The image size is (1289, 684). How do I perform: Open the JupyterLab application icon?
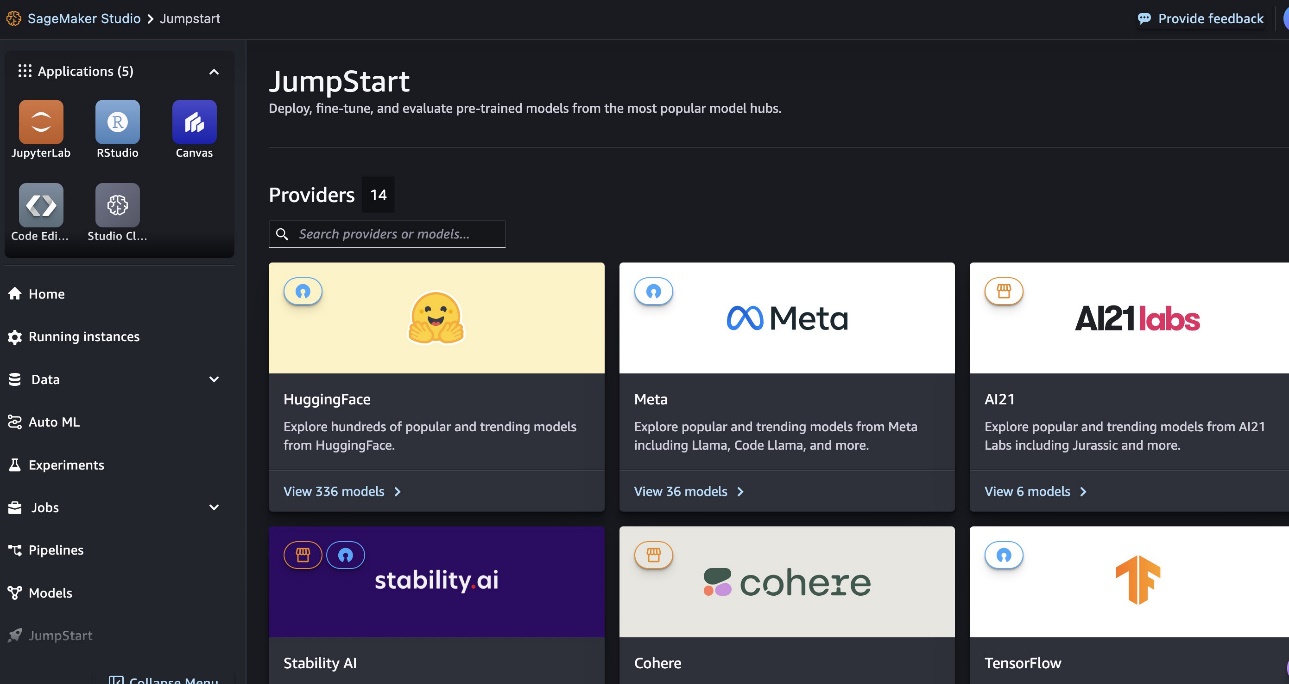point(41,122)
